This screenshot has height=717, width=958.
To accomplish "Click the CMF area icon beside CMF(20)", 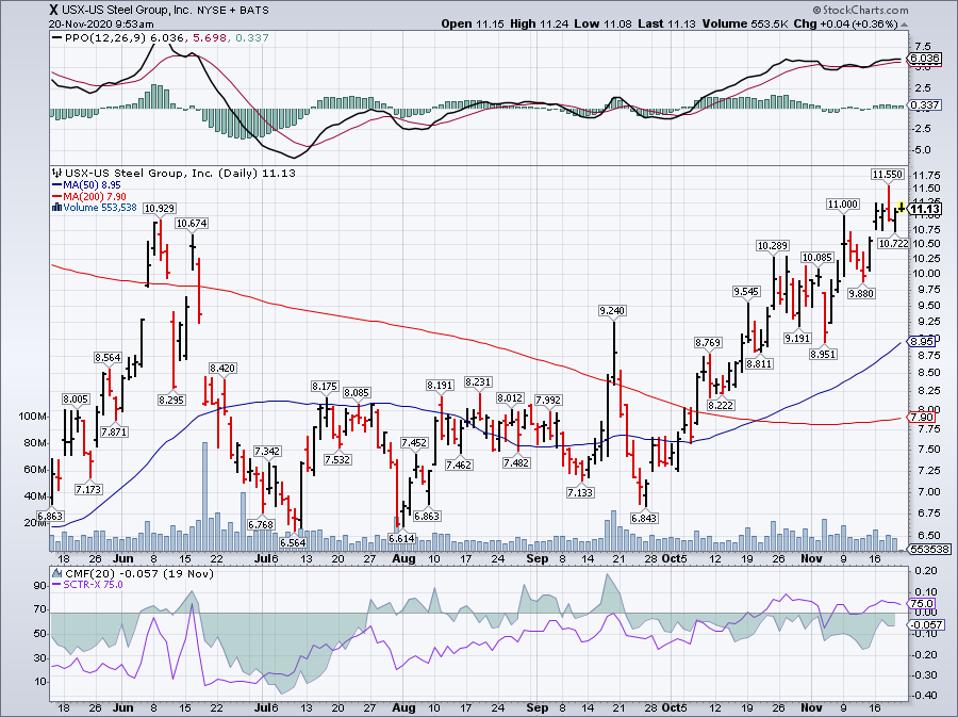I will 57,573.
